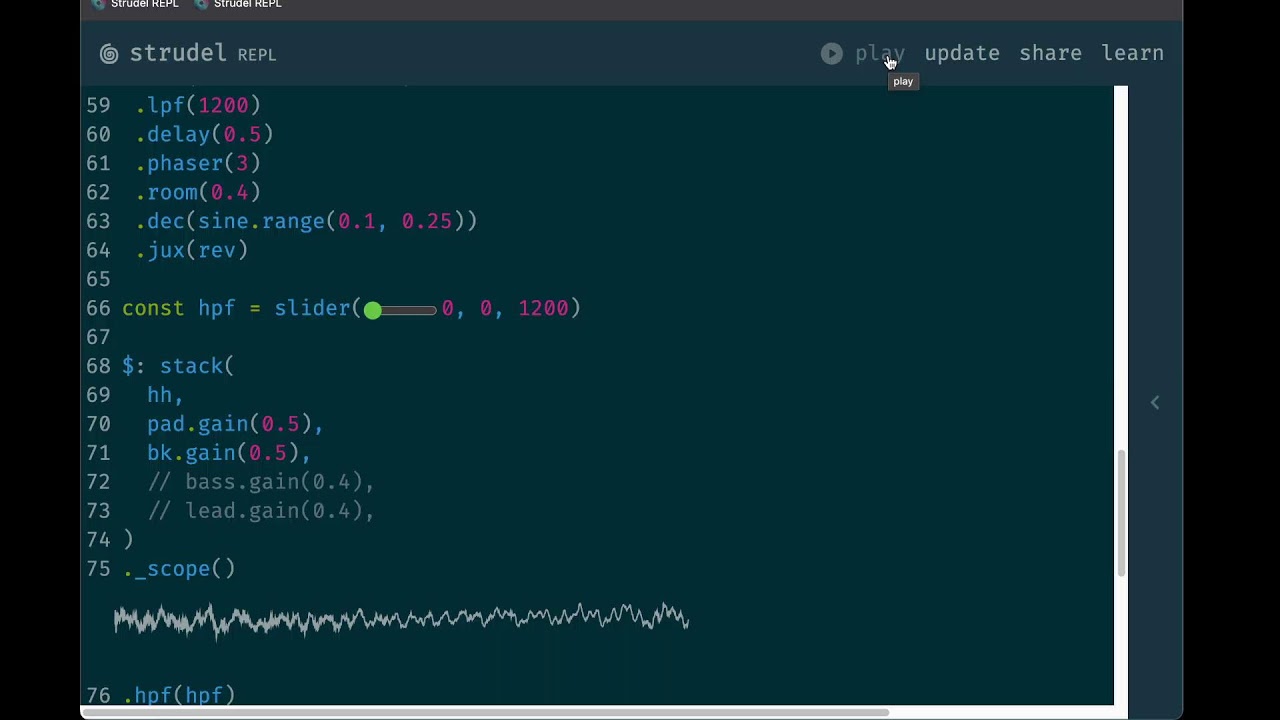The image size is (1280, 720).
Task: Open the share option
Action: [x=1050, y=54]
